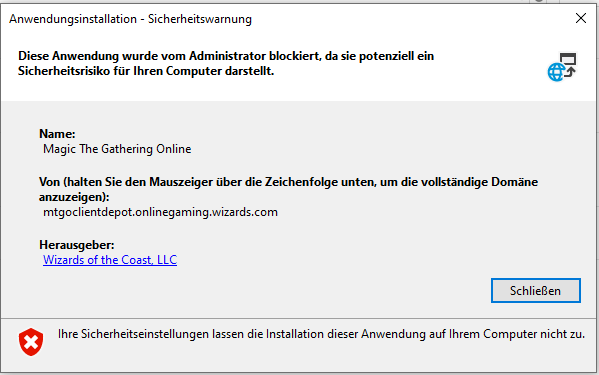
Task: Click the blue globe in the header icon
Action: (556, 72)
